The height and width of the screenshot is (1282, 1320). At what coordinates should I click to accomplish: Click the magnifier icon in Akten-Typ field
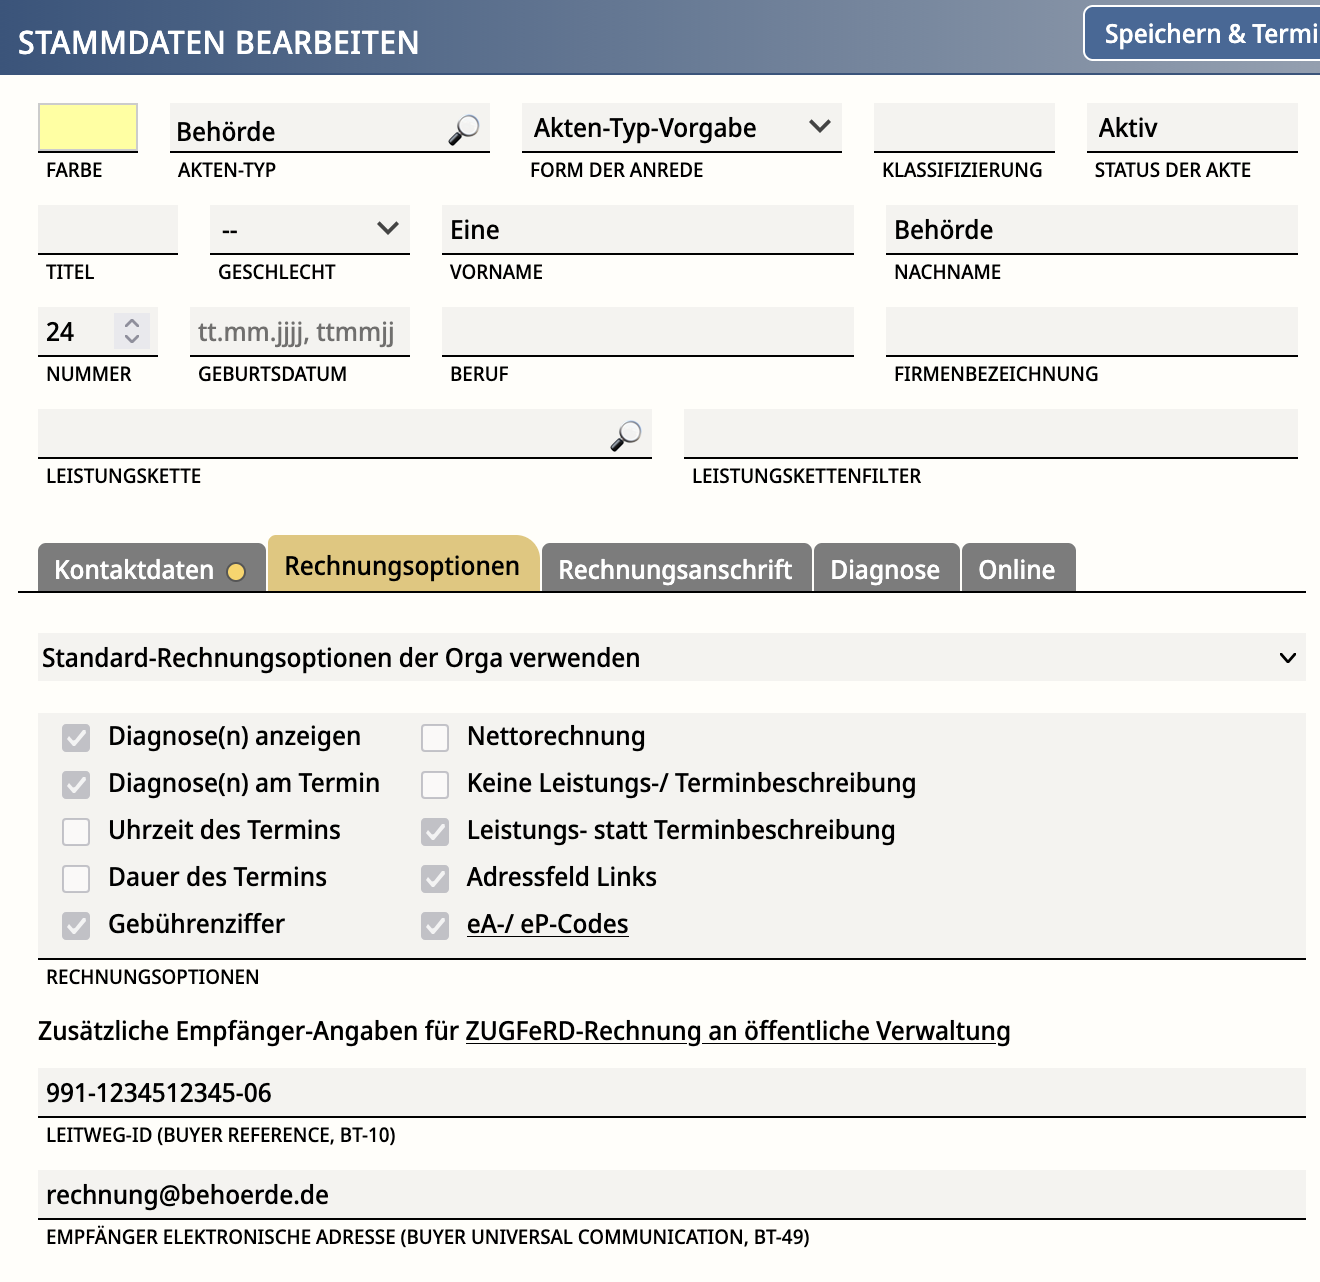point(463,130)
